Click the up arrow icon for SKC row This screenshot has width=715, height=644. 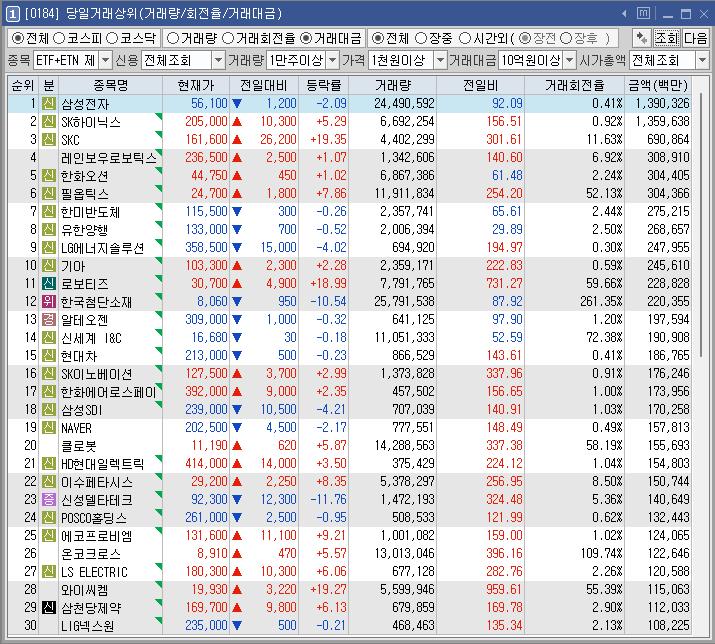point(237,140)
